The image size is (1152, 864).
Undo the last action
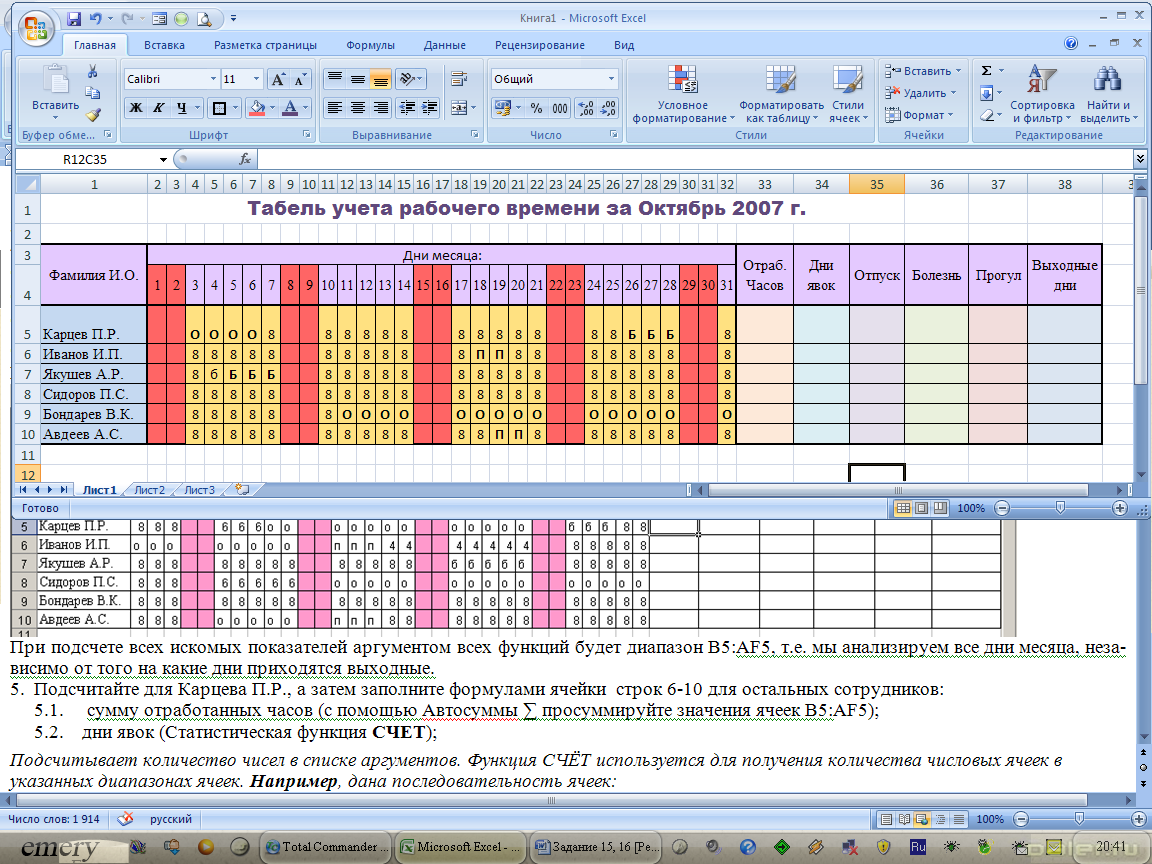(96, 18)
